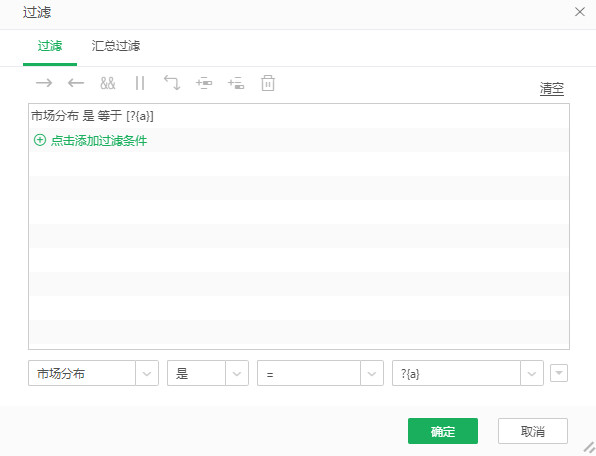Click the green plus circle icon
The height and width of the screenshot is (456, 596).
coord(40,140)
